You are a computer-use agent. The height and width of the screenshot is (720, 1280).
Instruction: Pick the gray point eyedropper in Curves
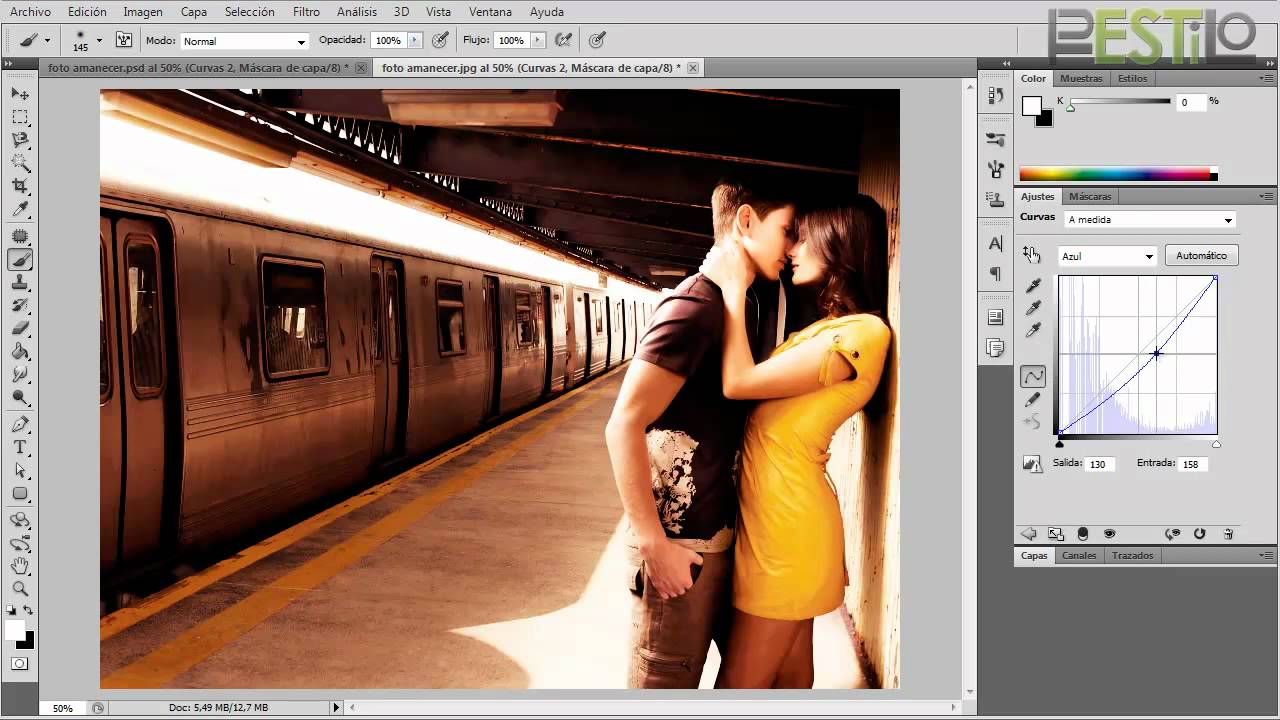tap(1033, 308)
